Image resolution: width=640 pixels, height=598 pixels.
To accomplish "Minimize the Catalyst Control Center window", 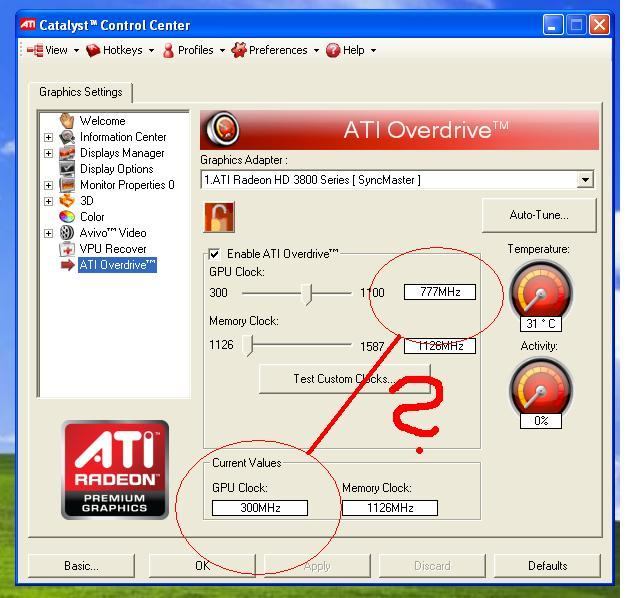I will [x=553, y=24].
